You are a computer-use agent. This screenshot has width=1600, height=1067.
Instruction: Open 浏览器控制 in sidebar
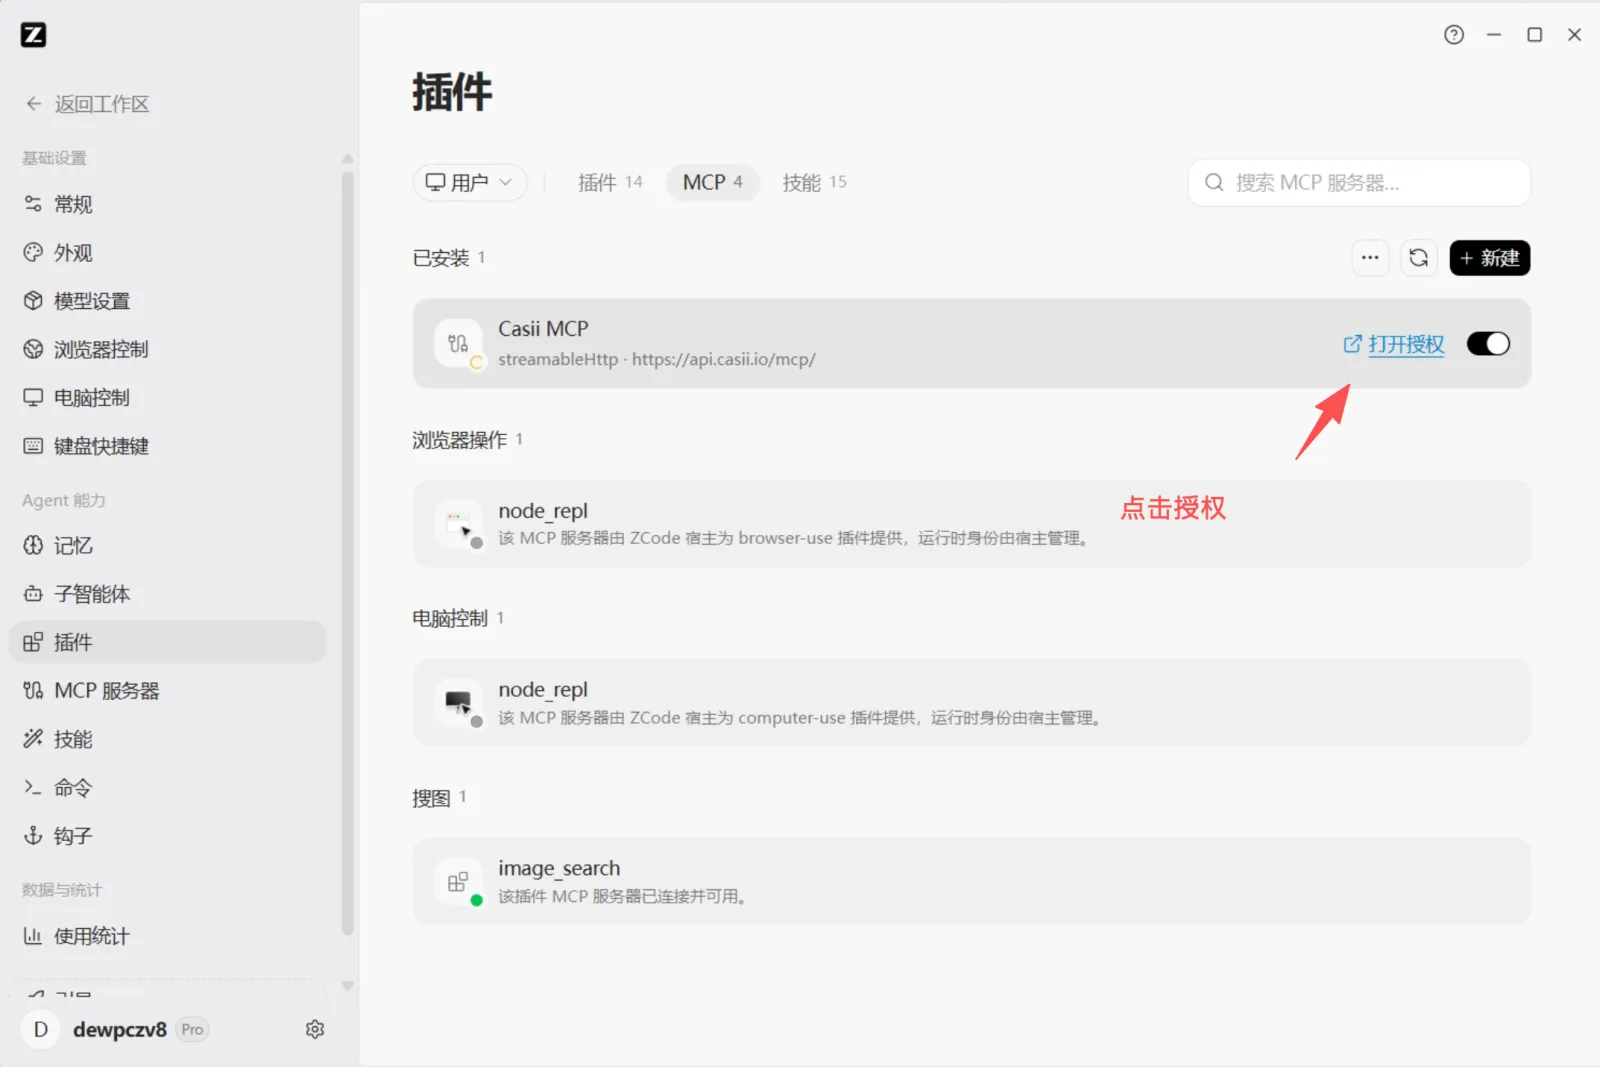(x=168, y=349)
